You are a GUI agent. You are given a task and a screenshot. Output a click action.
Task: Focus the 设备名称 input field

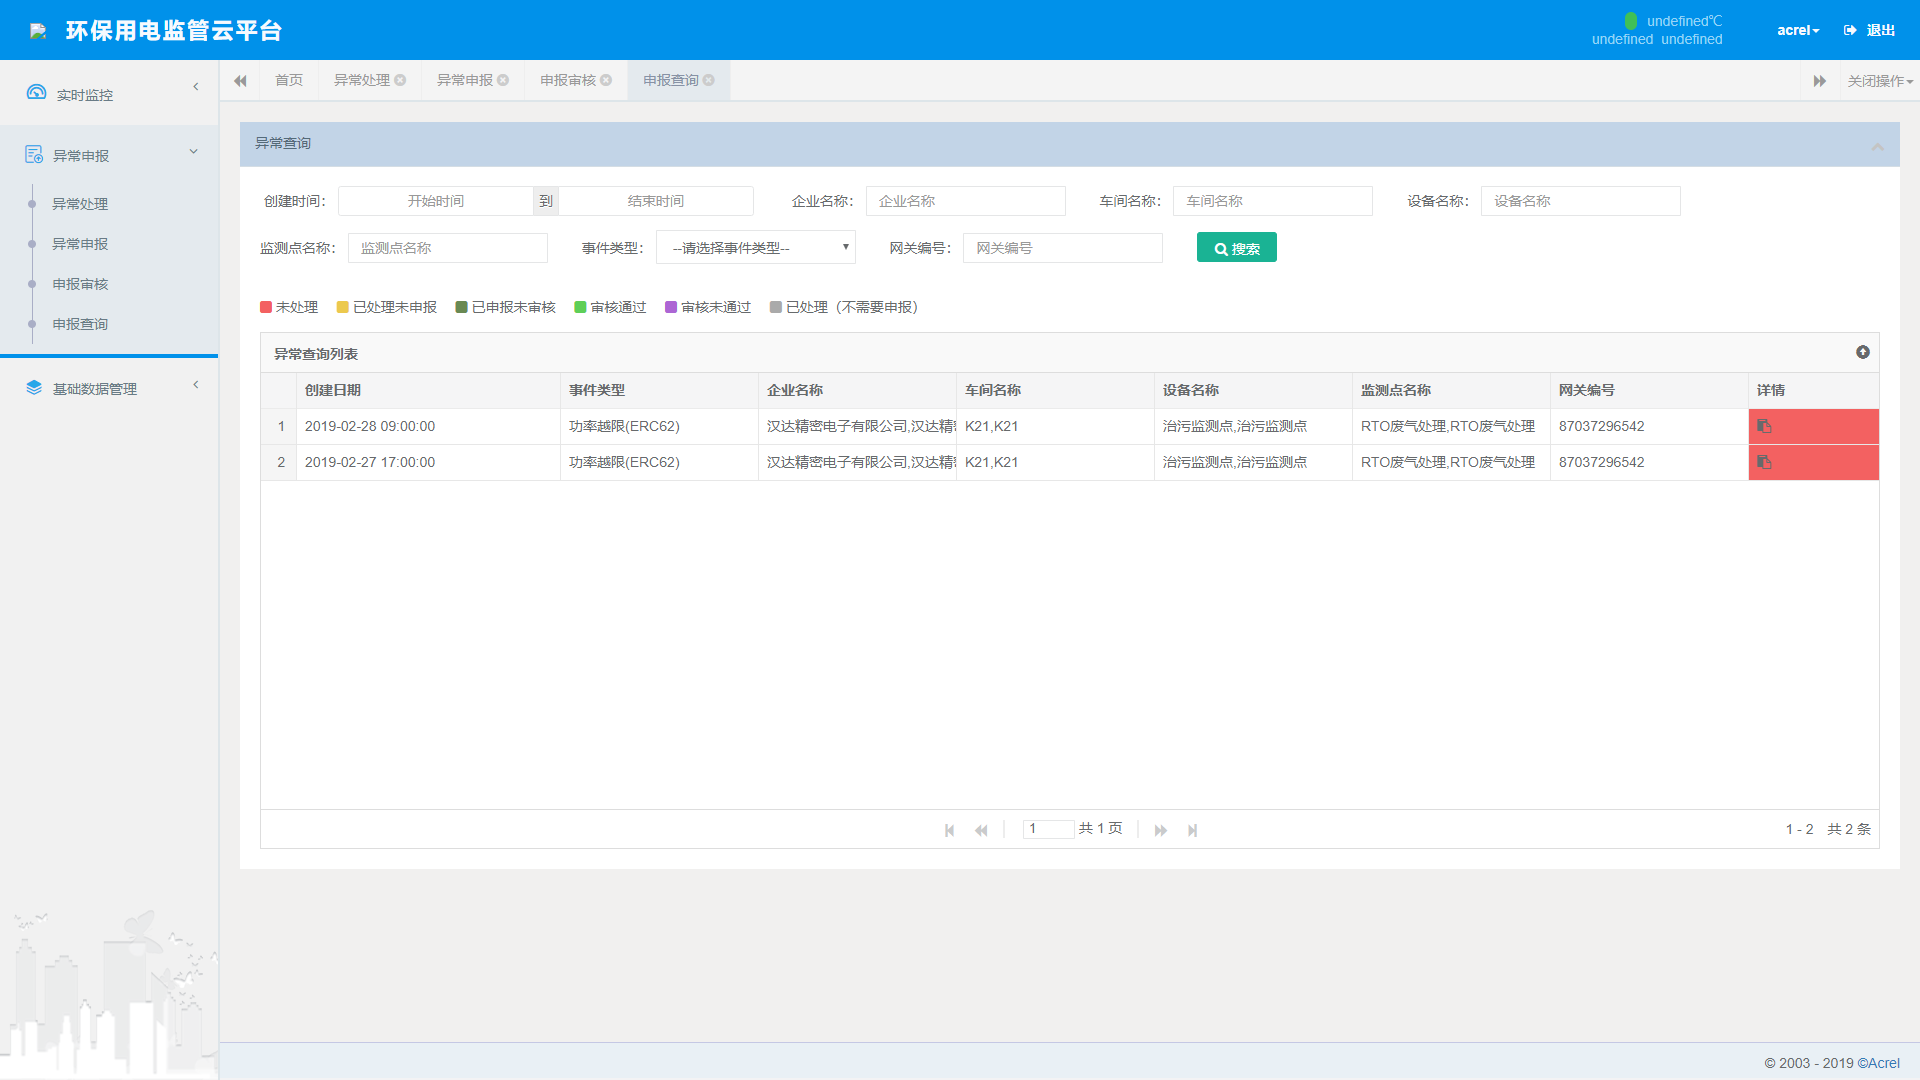click(1581, 201)
